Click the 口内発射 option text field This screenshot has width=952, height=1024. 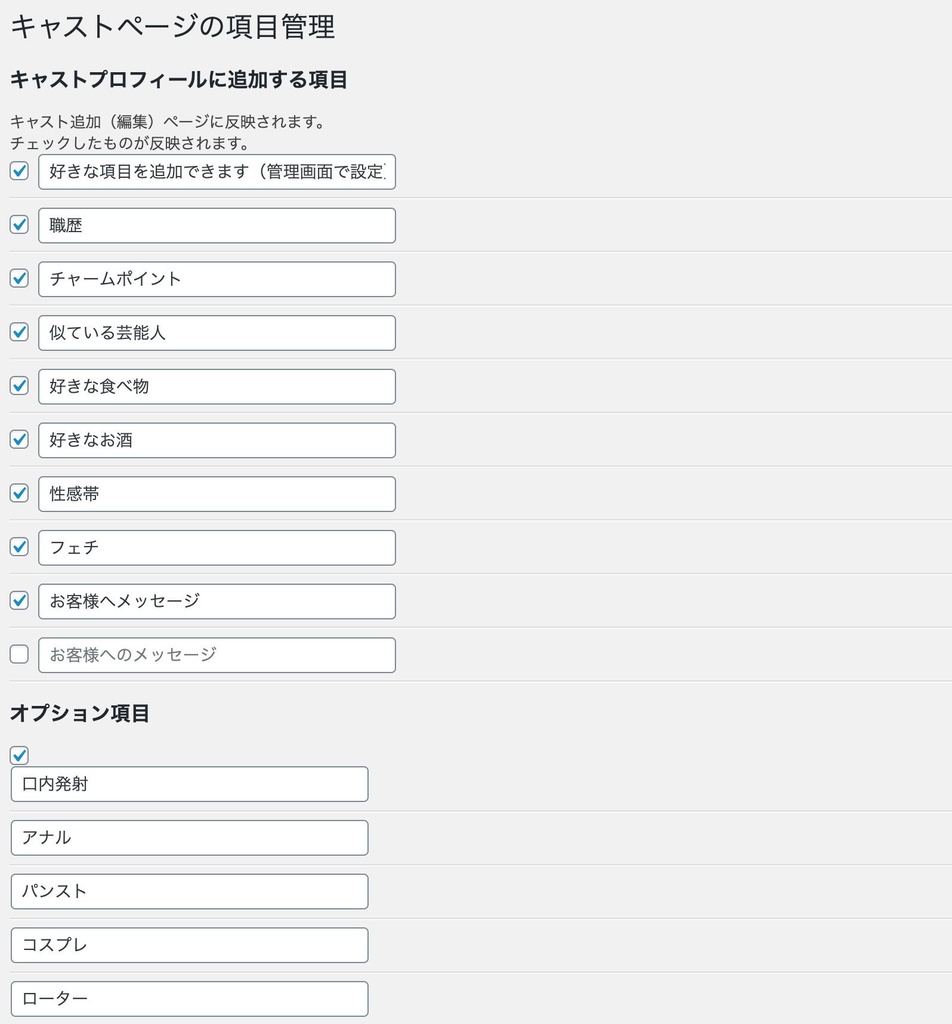[x=189, y=784]
